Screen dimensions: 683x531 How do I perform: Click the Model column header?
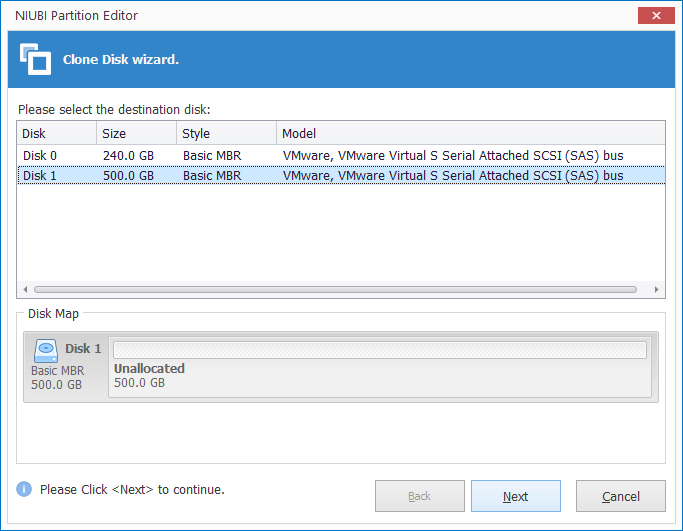click(x=470, y=133)
